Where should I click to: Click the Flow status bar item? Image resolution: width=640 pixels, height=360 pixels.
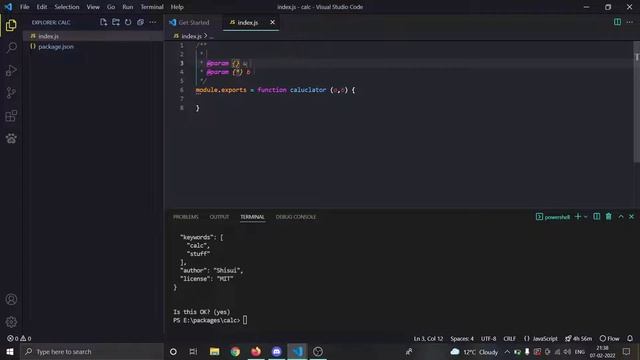pyautogui.click(x=609, y=338)
